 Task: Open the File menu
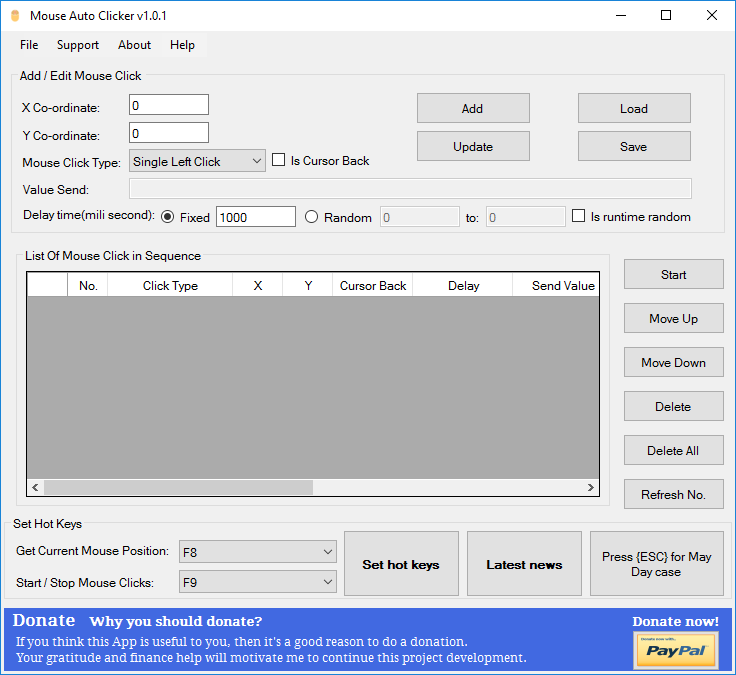(x=29, y=45)
